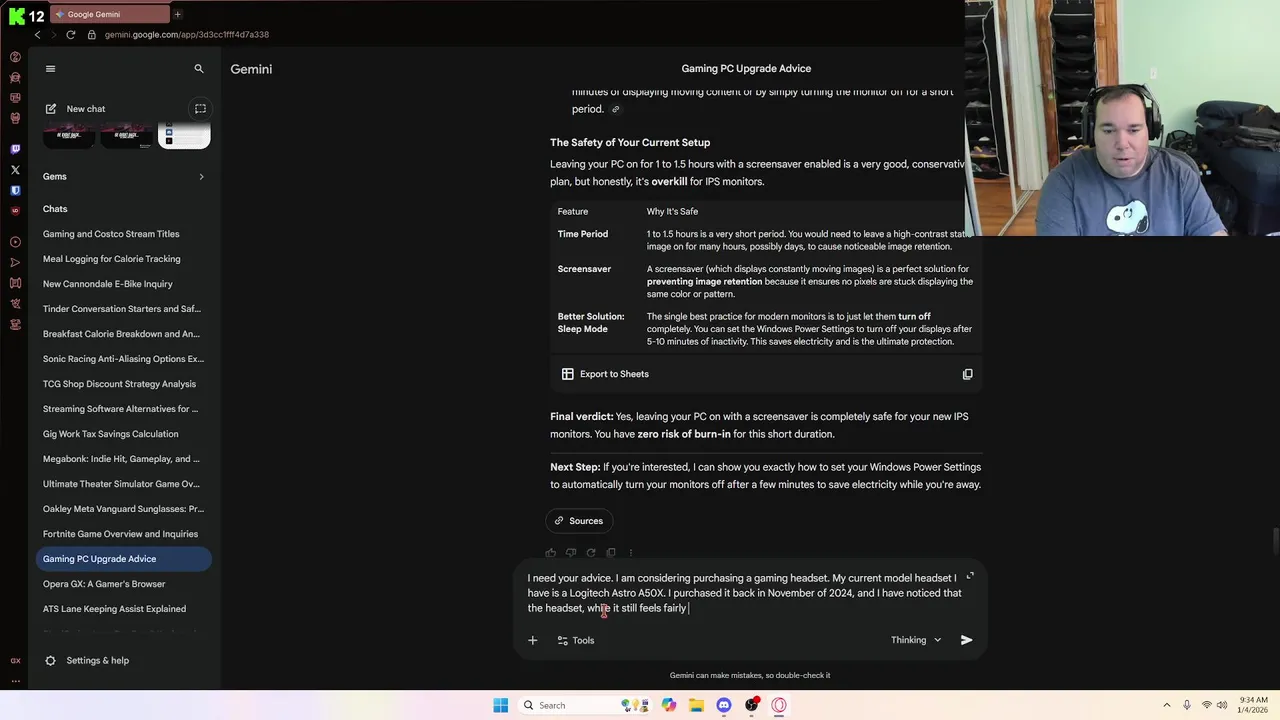The image size is (1280, 720).
Task: Send the message with arrow icon
Action: click(966, 640)
